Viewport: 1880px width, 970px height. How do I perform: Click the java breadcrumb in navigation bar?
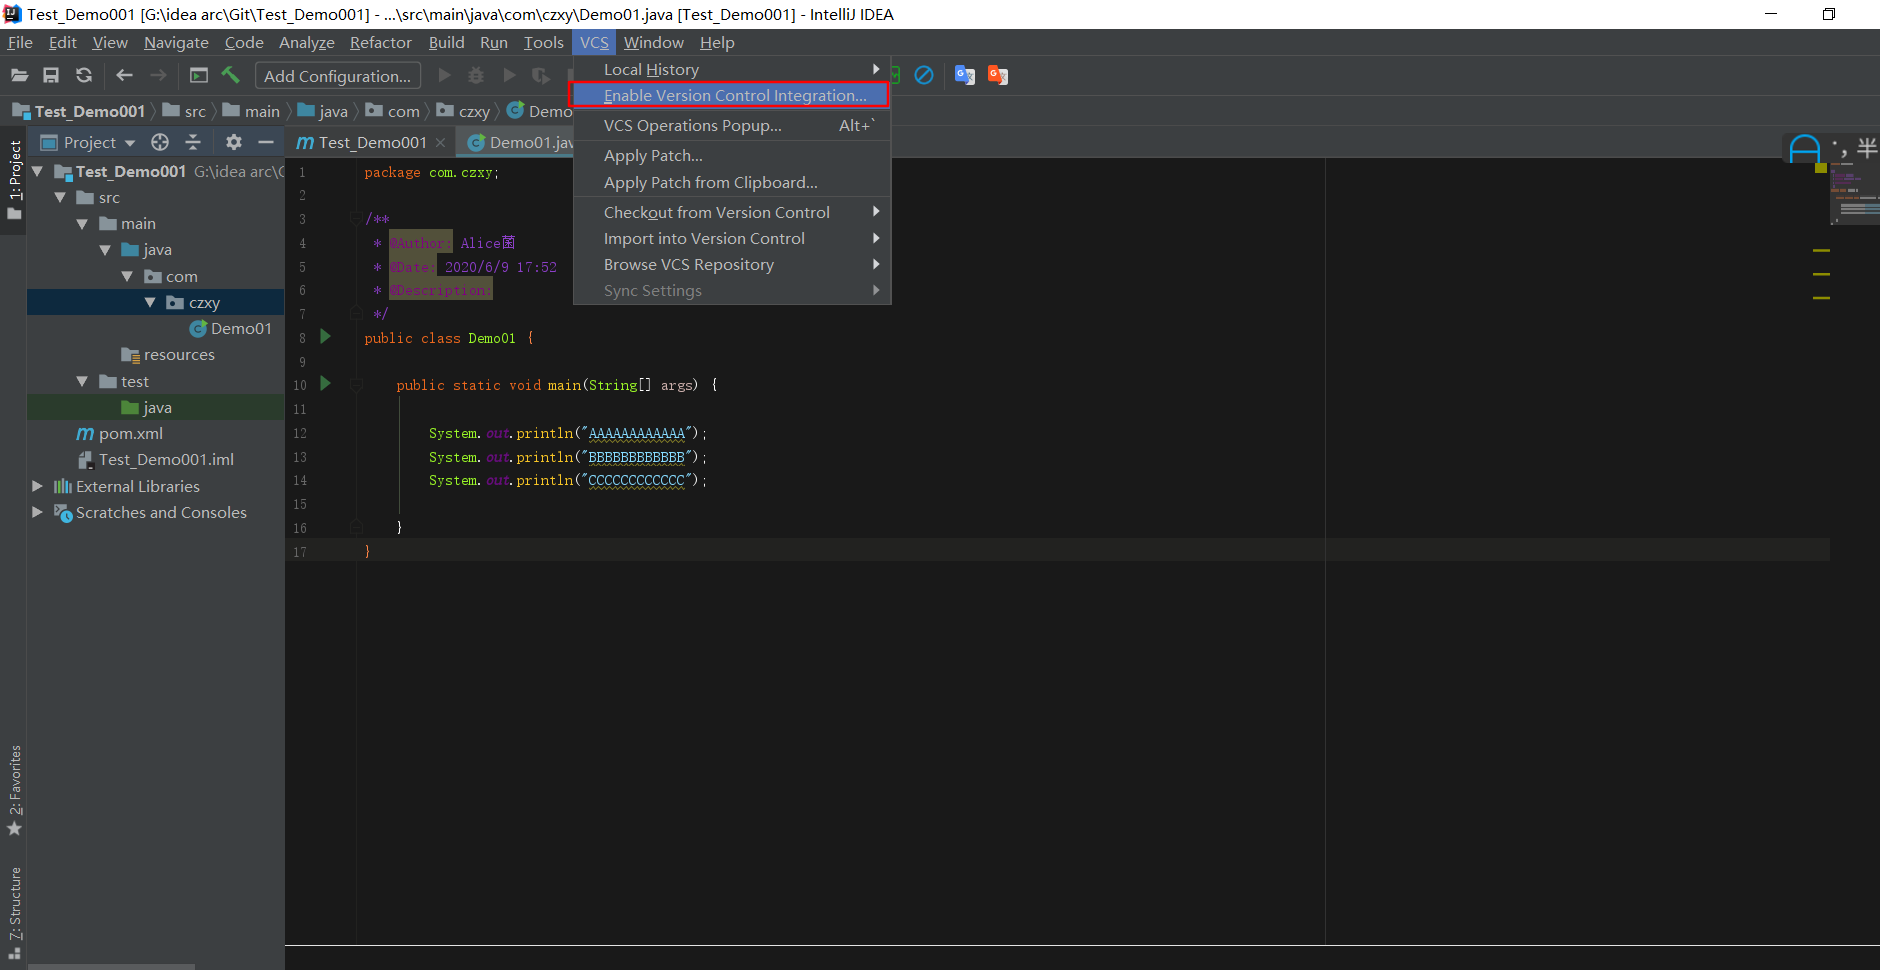coord(323,111)
